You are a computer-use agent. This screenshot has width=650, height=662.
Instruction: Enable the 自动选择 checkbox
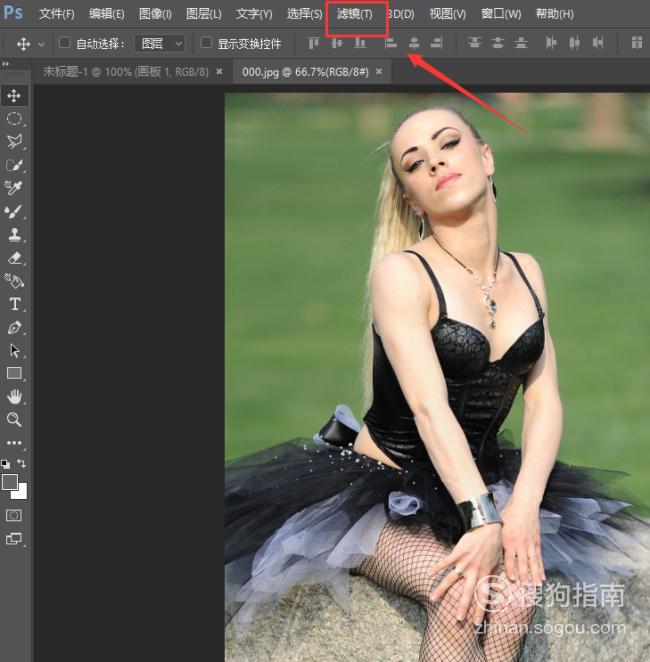pos(65,43)
